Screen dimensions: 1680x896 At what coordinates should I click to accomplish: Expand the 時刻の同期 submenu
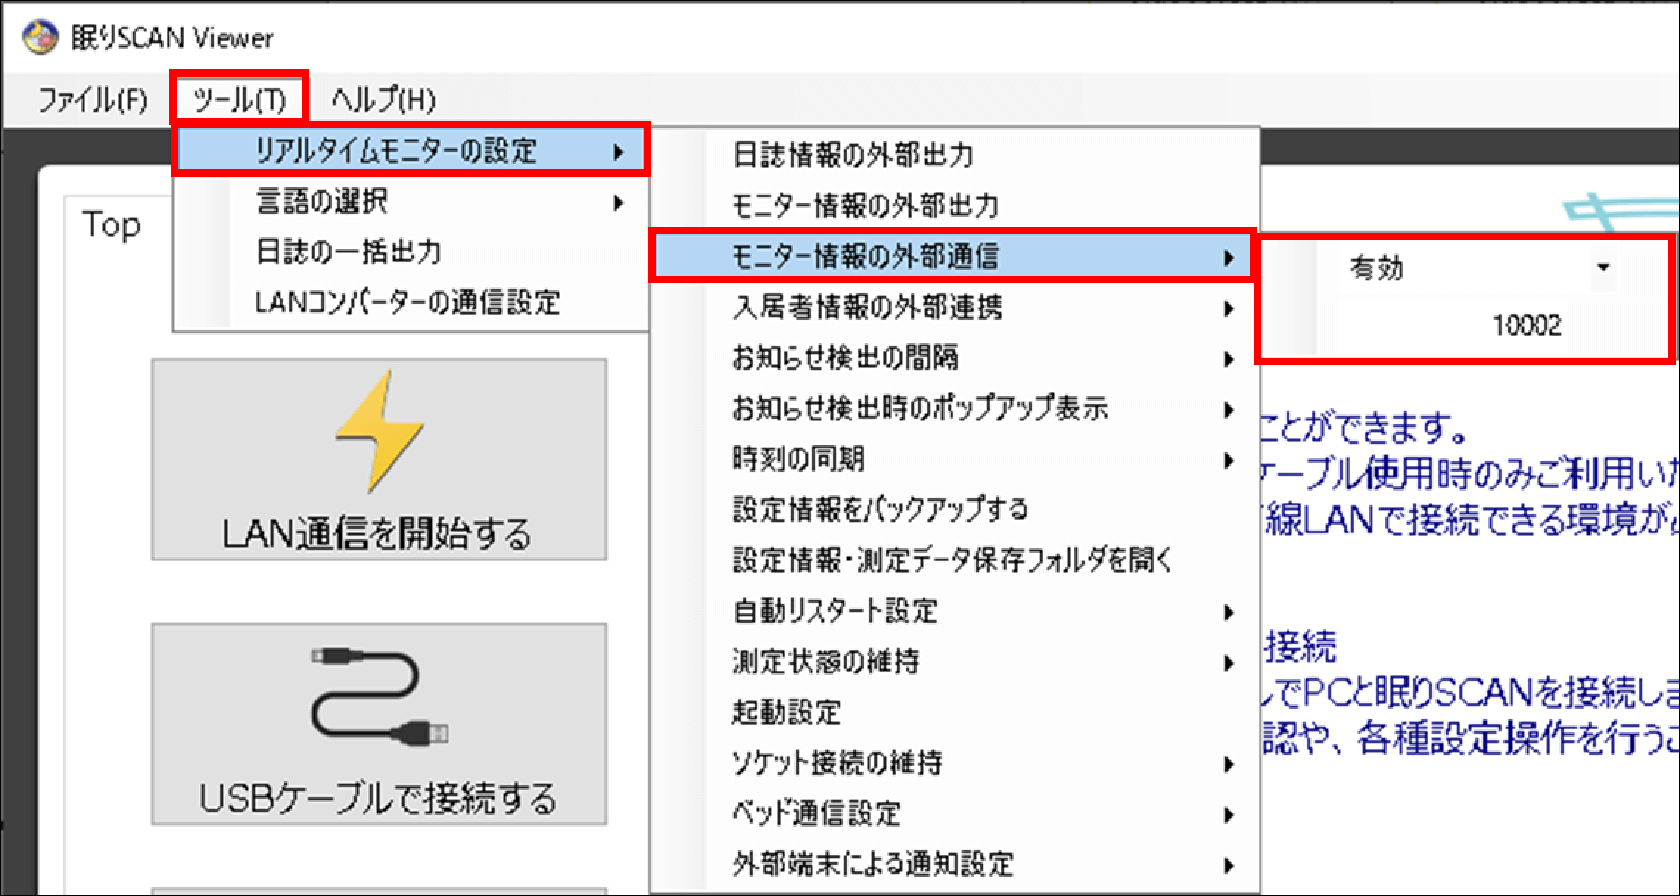point(950,459)
